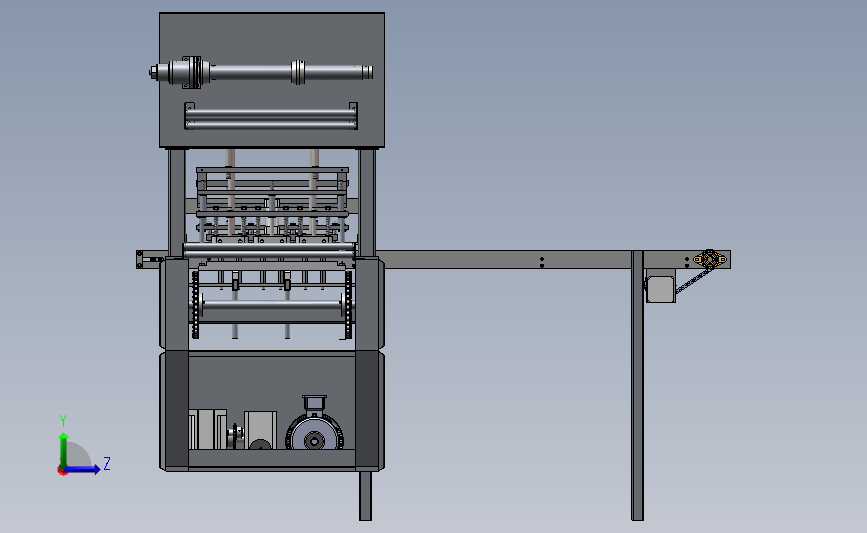The image size is (867, 533).
Task: Select the drive chain beside the conveyor drive box
Action: [x=693, y=281]
